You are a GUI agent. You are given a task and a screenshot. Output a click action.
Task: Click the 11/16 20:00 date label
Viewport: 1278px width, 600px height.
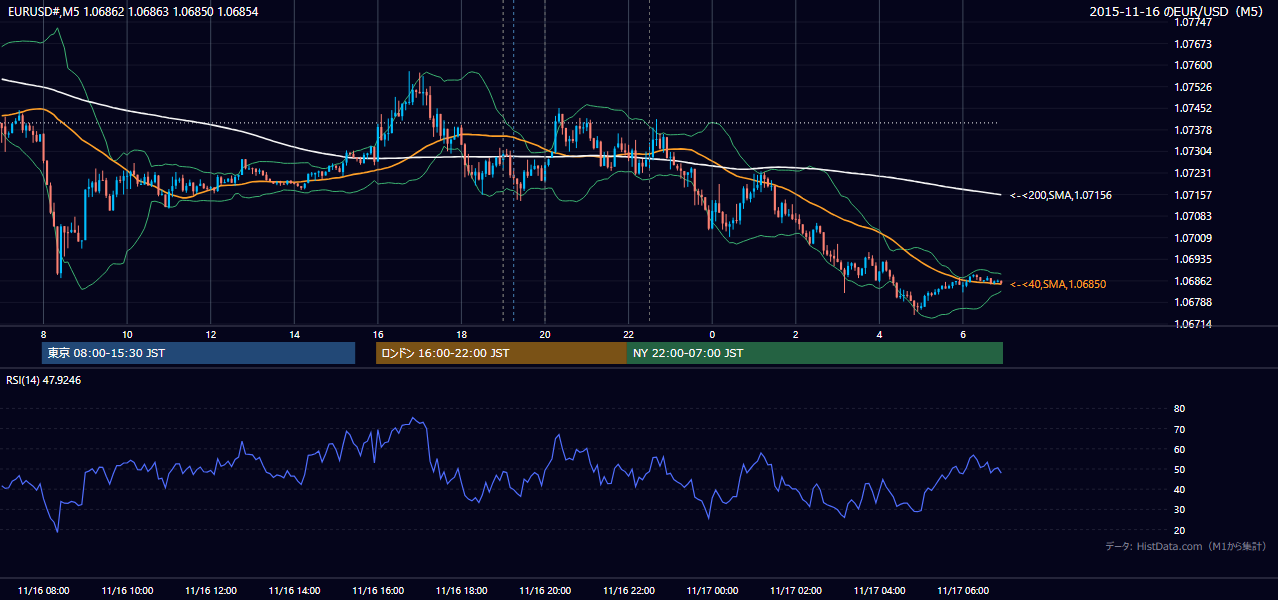545,591
